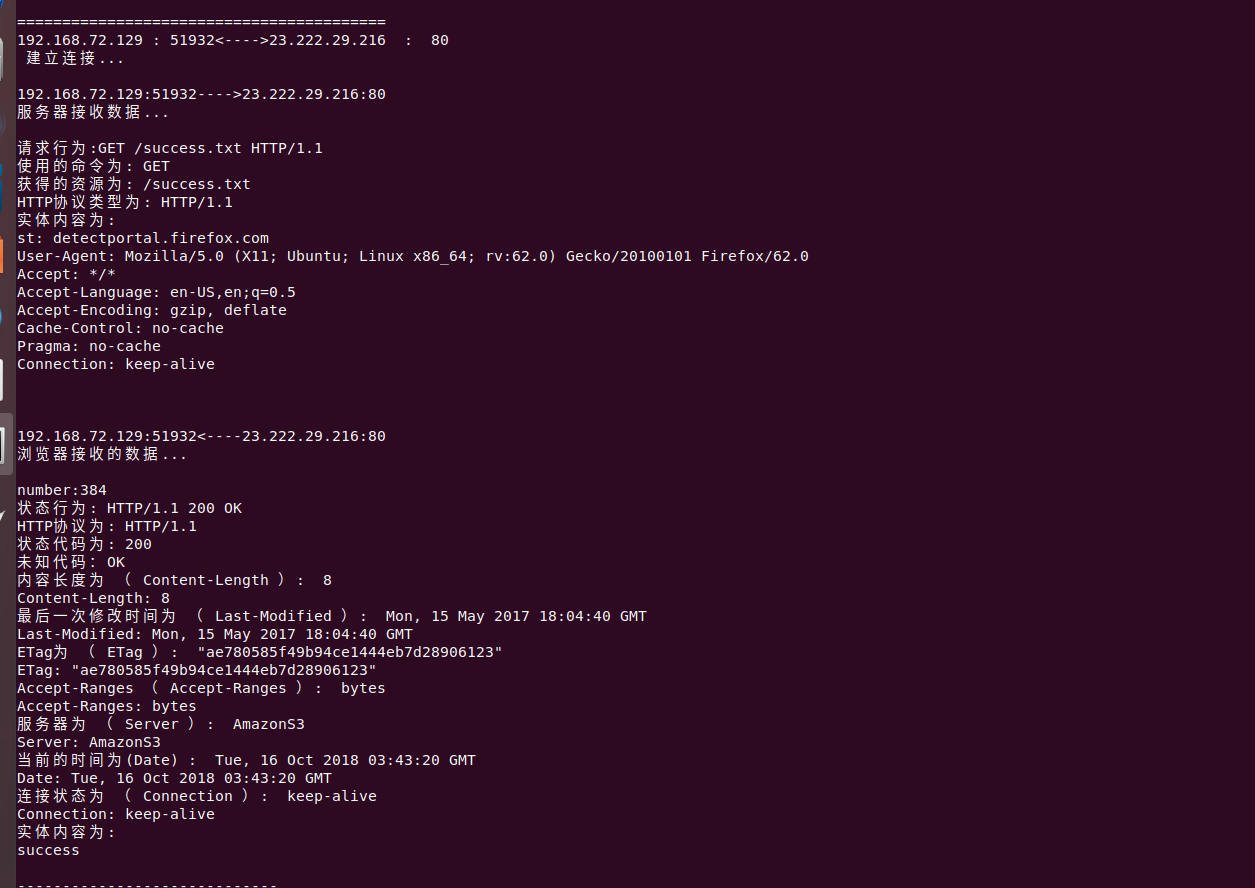
Task: Click the plain Content-Length: 8 line
Action: pos(93,598)
